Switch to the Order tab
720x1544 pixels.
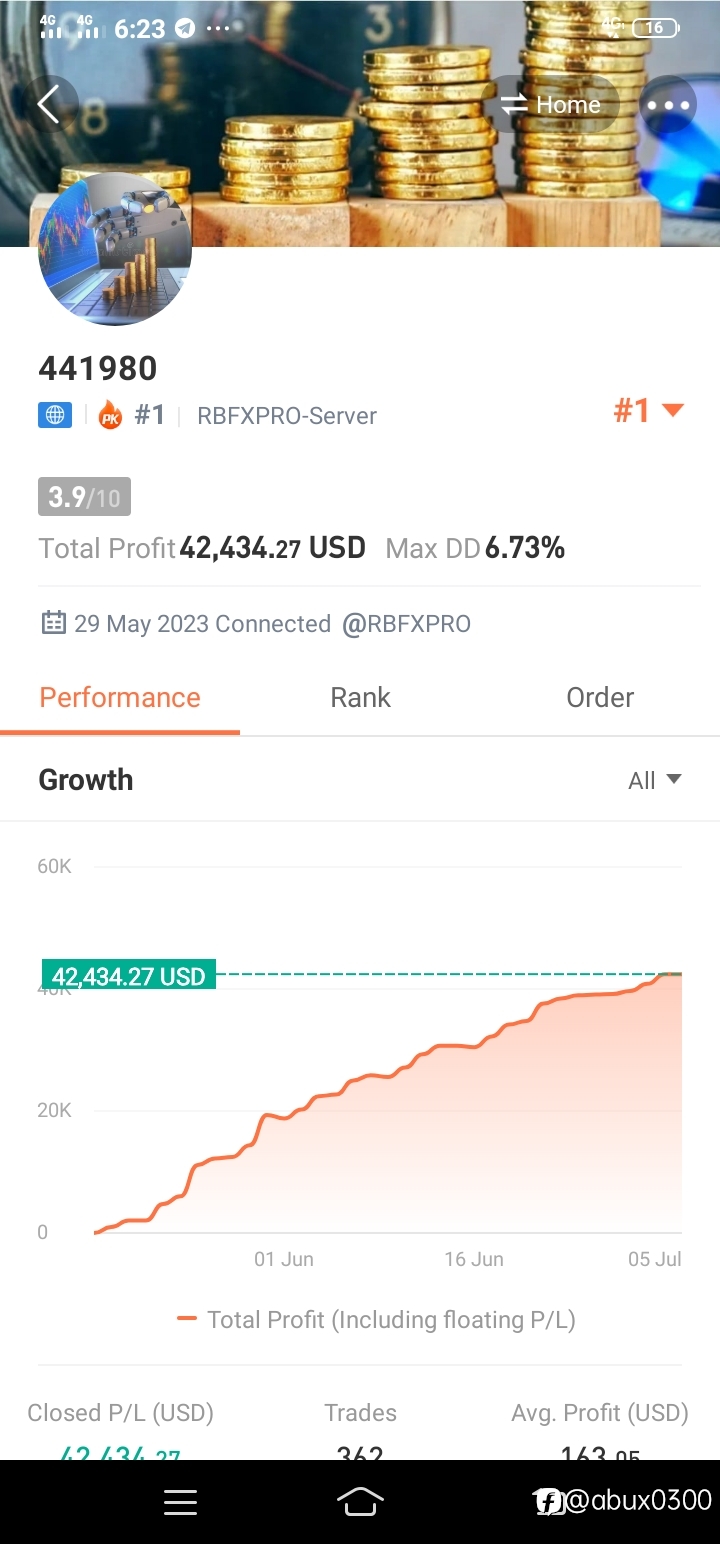pos(600,698)
